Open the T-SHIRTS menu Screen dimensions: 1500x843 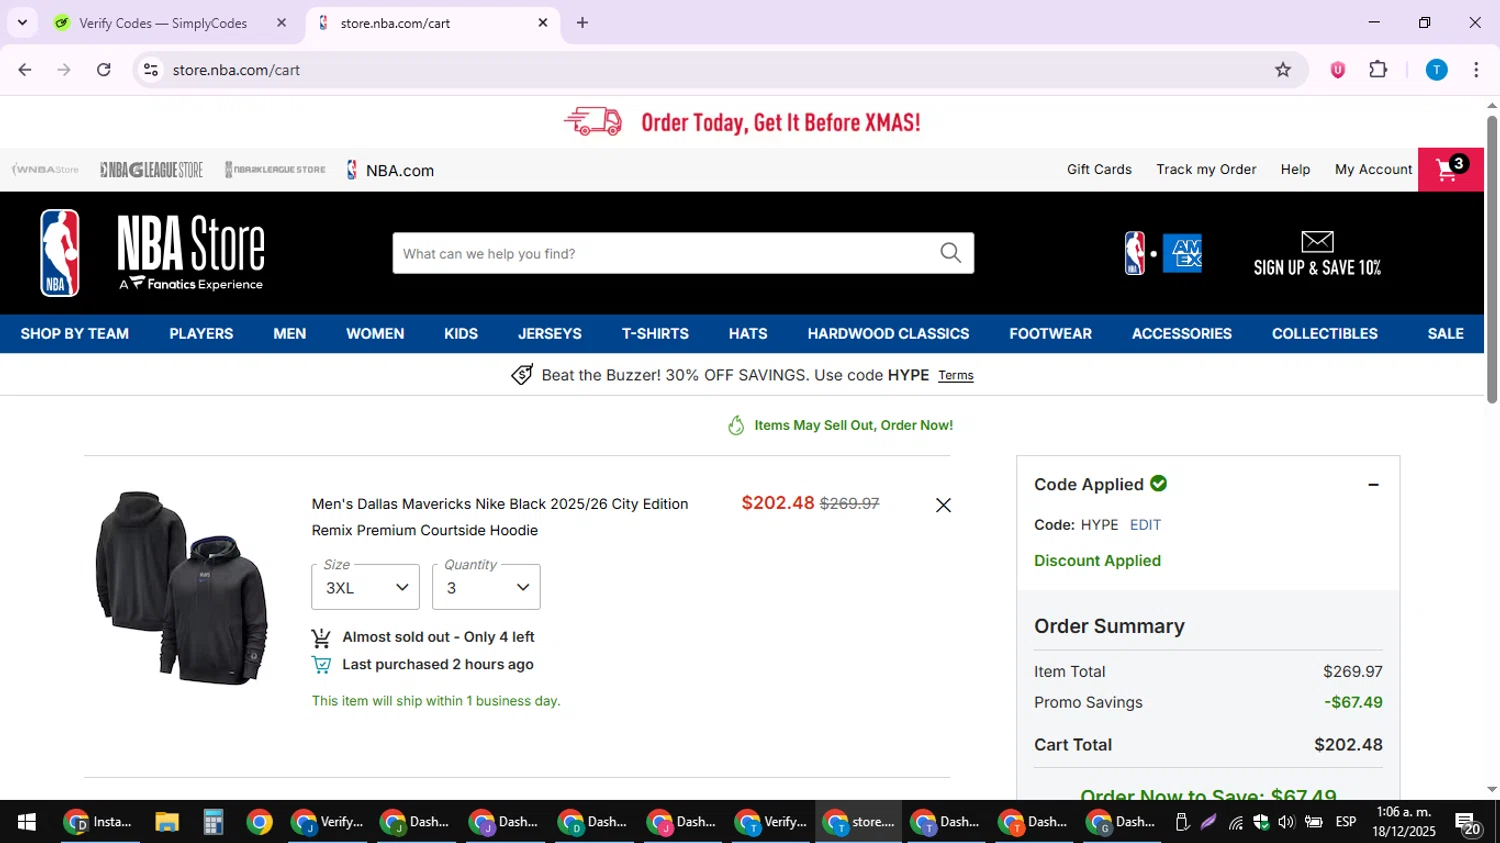tap(655, 334)
